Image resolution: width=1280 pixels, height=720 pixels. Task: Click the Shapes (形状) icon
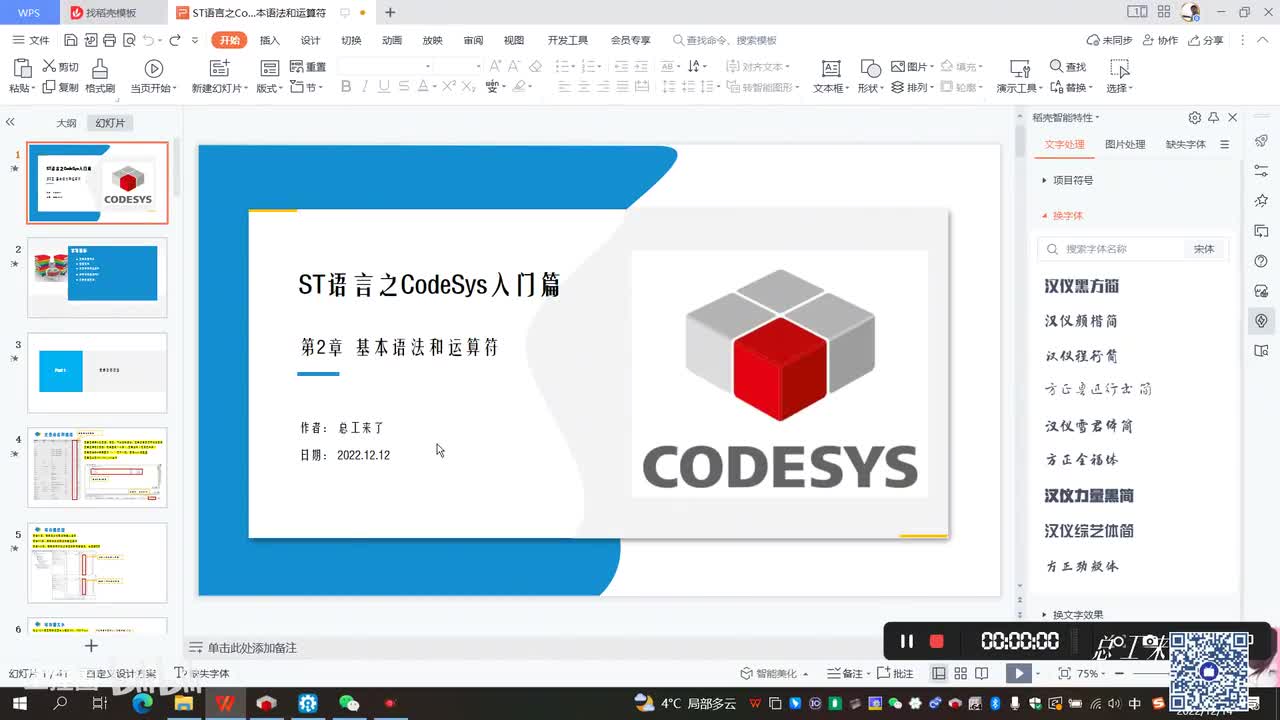[870, 68]
